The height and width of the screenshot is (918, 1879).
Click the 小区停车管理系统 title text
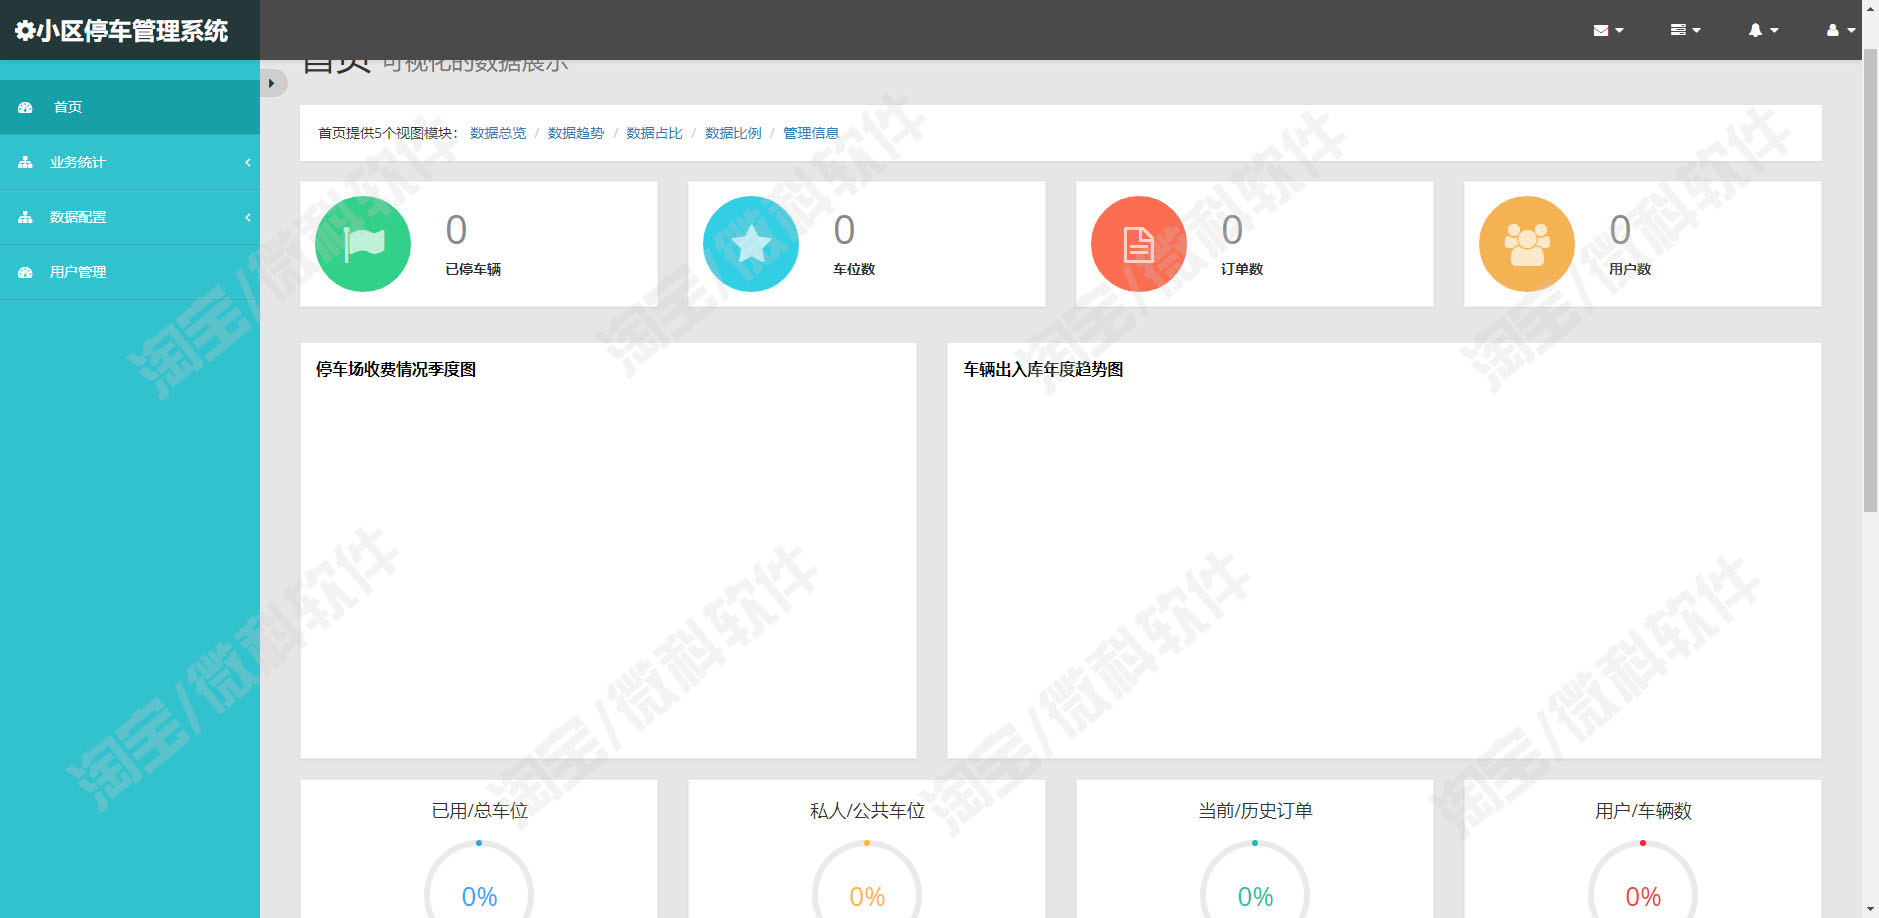(132, 31)
